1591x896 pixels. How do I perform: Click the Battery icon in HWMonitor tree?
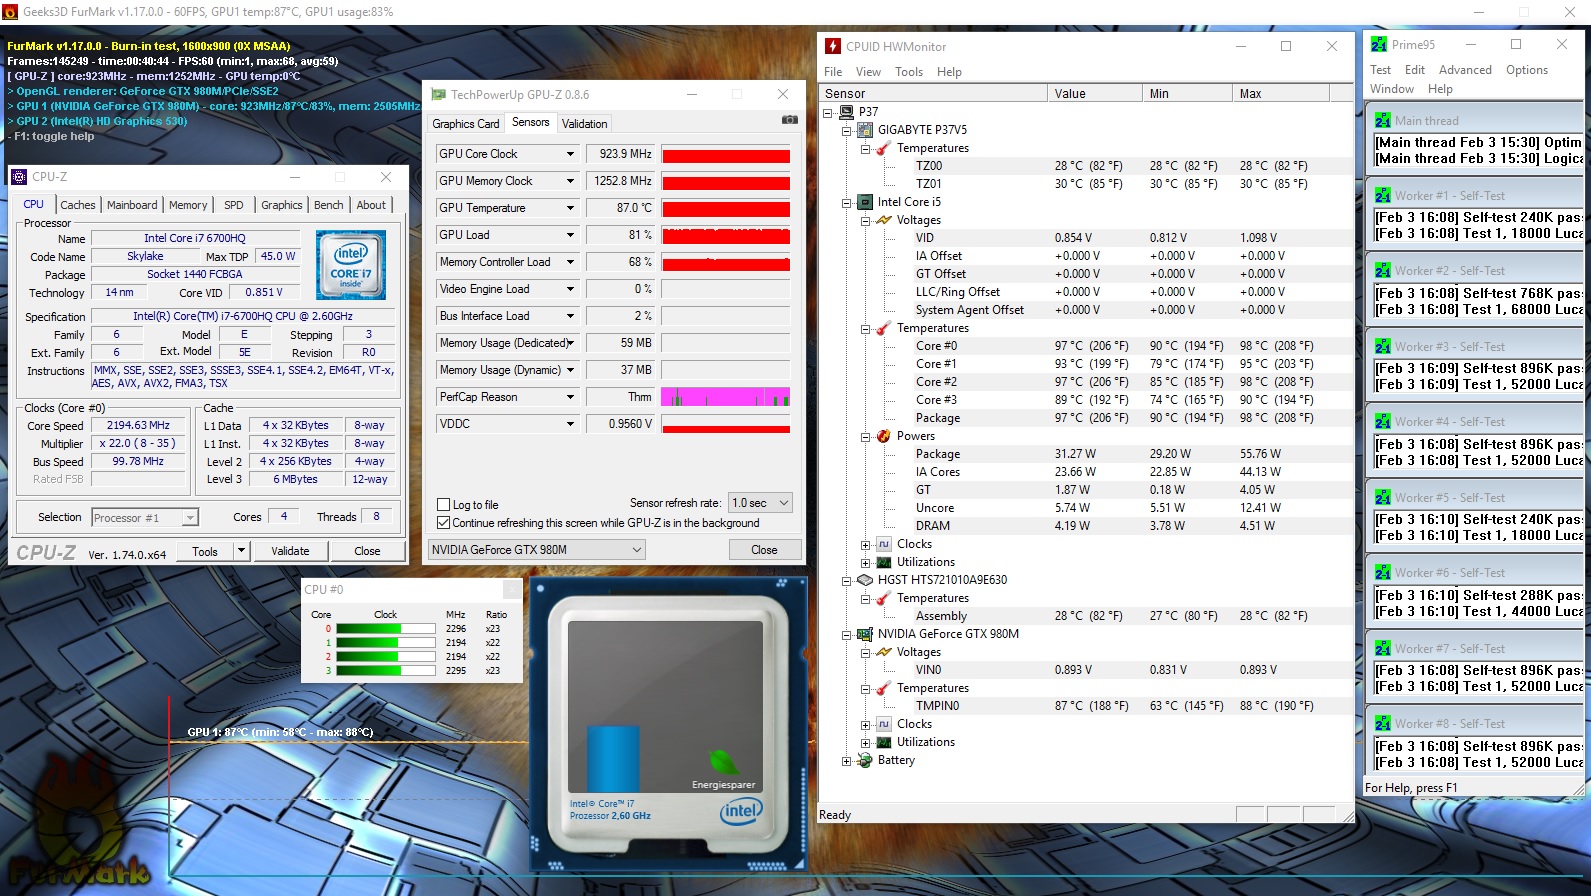click(866, 760)
